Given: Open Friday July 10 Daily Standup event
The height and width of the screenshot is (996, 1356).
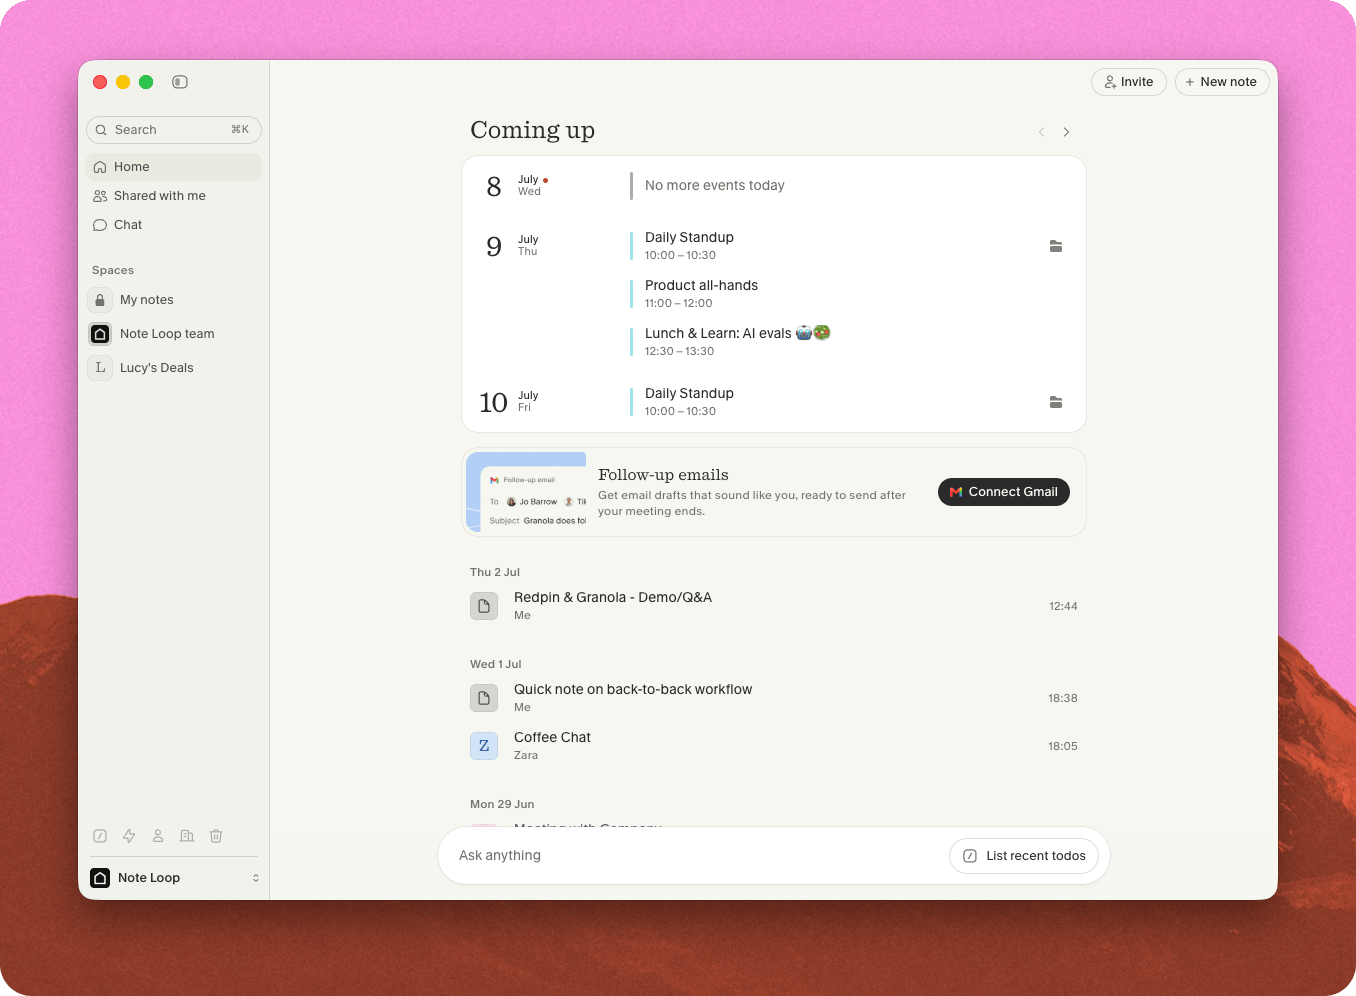Looking at the screenshot, I should coord(689,402).
